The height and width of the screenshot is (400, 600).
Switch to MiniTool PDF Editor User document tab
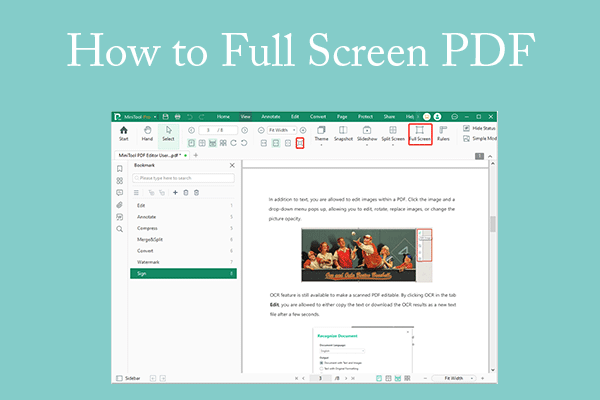[152, 155]
